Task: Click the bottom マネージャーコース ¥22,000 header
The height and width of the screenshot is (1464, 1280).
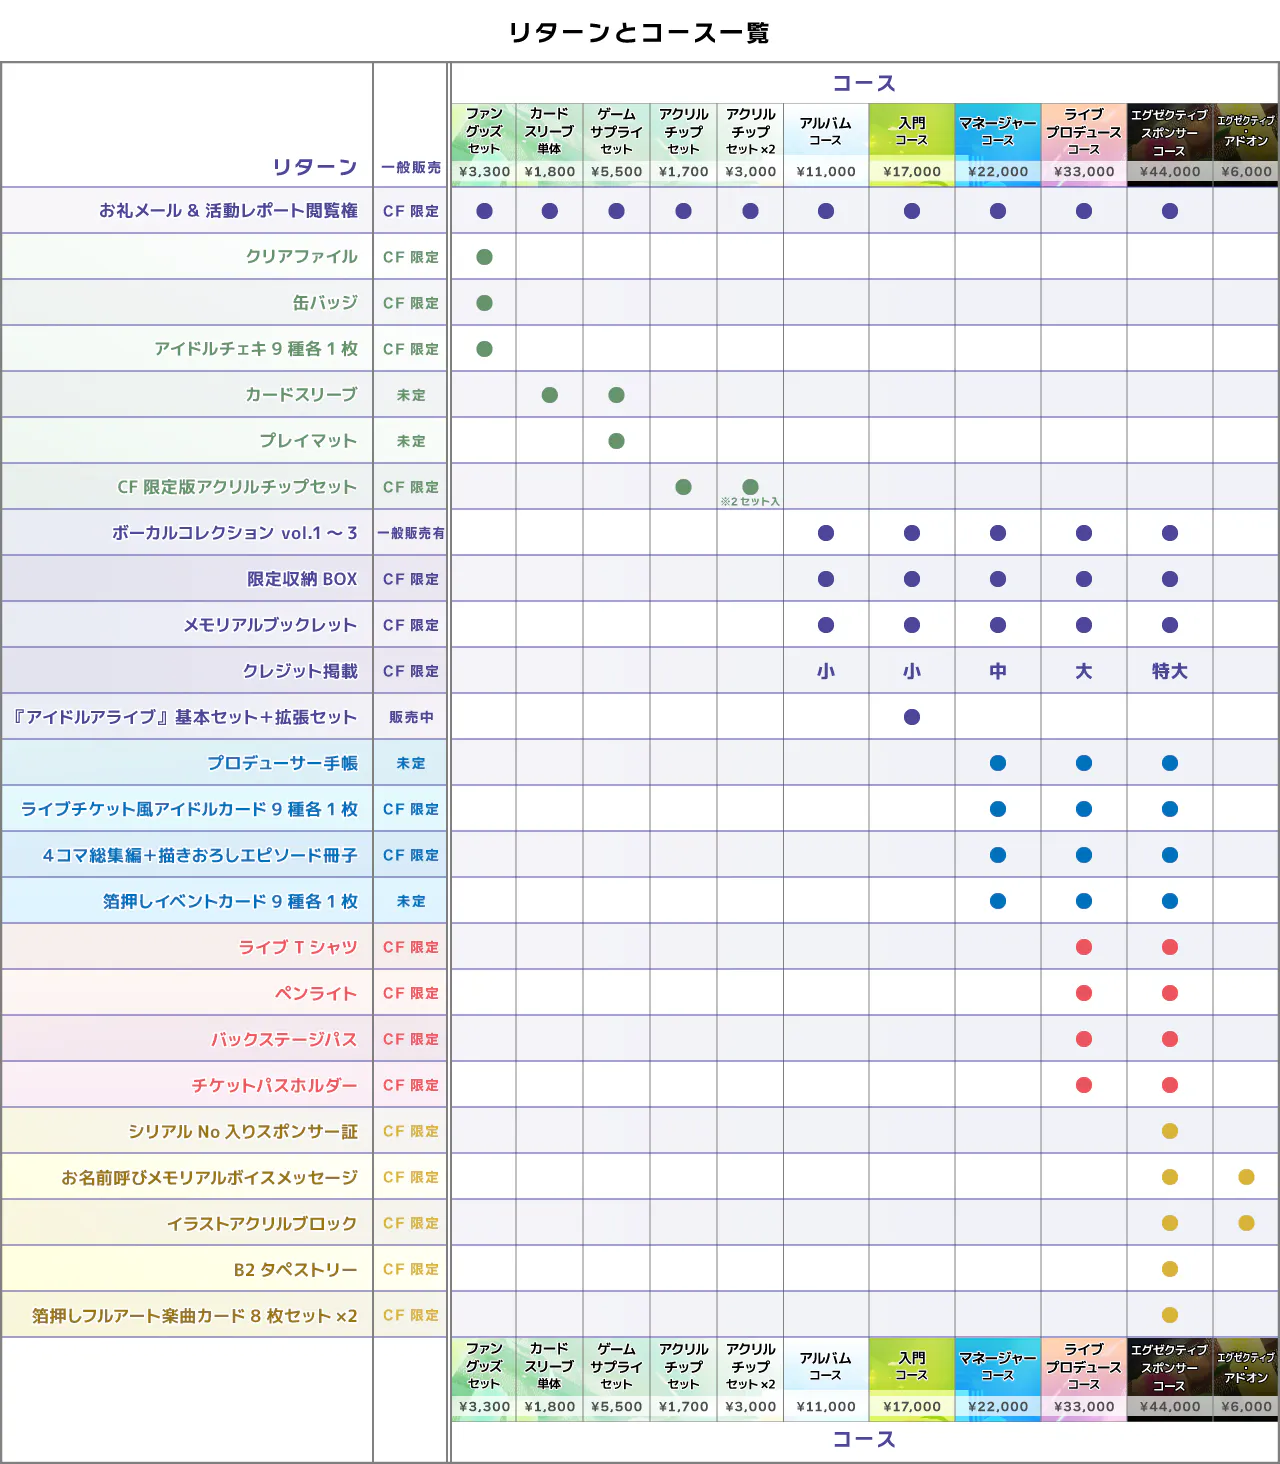Action: click(998, 1377)
